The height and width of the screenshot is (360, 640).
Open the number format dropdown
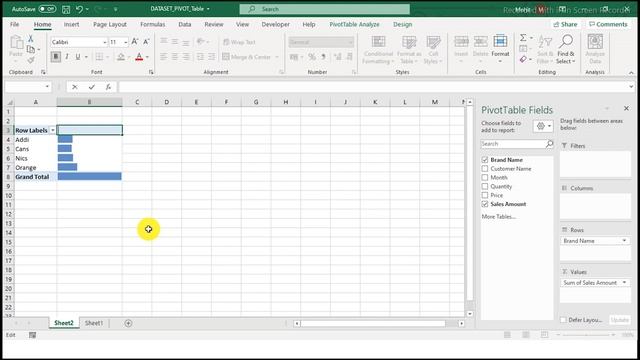coord(350,42)
